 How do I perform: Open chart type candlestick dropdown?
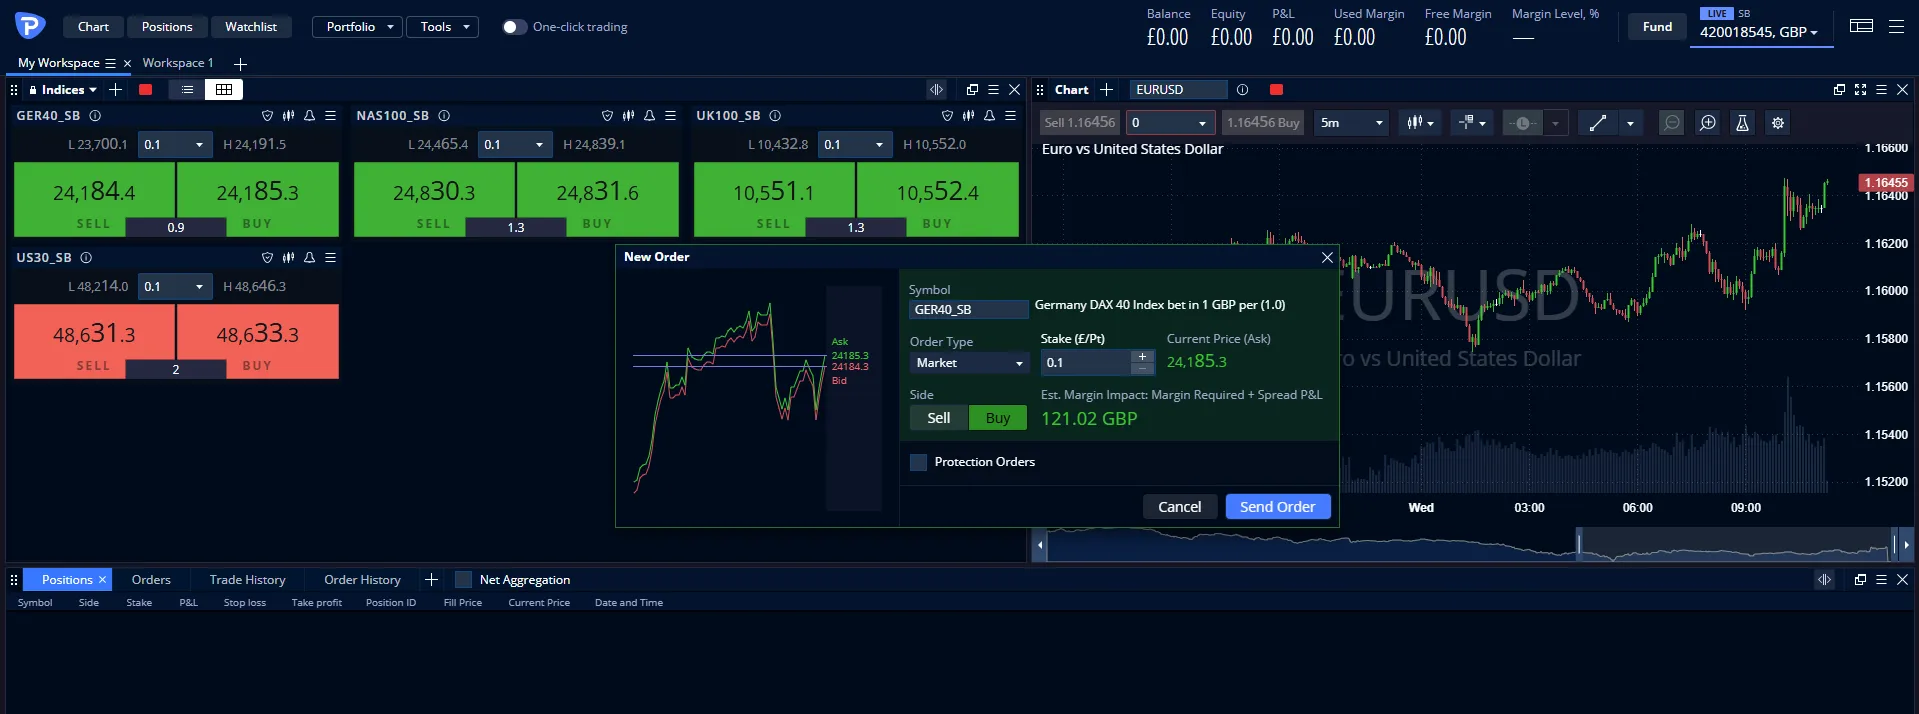(1420, 123)
